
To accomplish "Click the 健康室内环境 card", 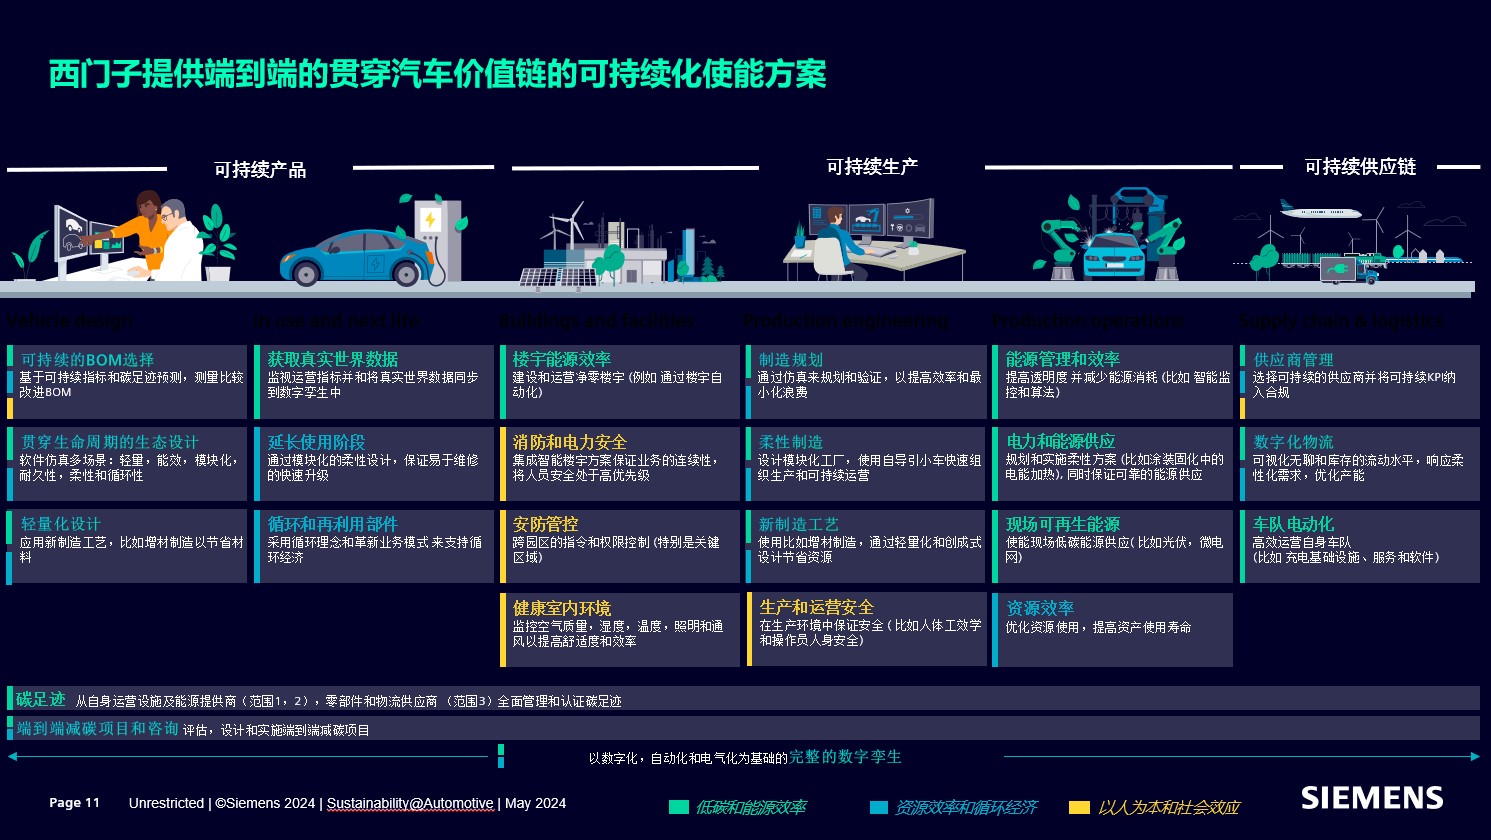I will click(x=620, y=630).
